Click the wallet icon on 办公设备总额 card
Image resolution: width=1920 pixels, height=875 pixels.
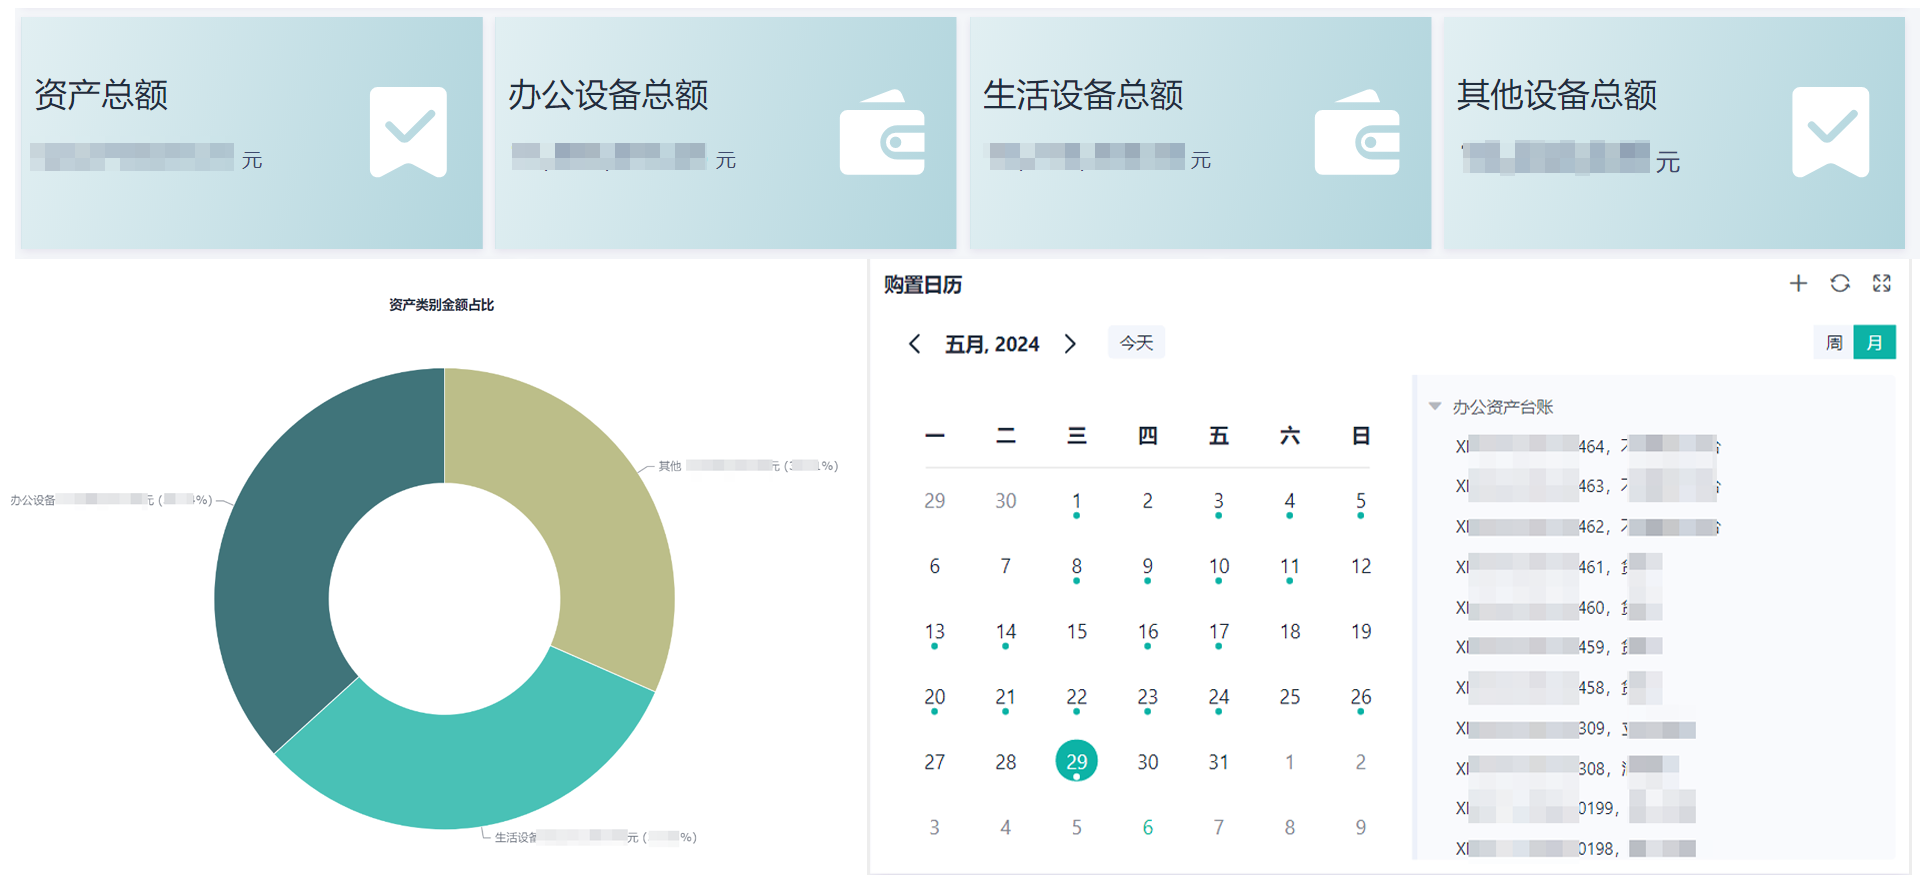[882, 134]
